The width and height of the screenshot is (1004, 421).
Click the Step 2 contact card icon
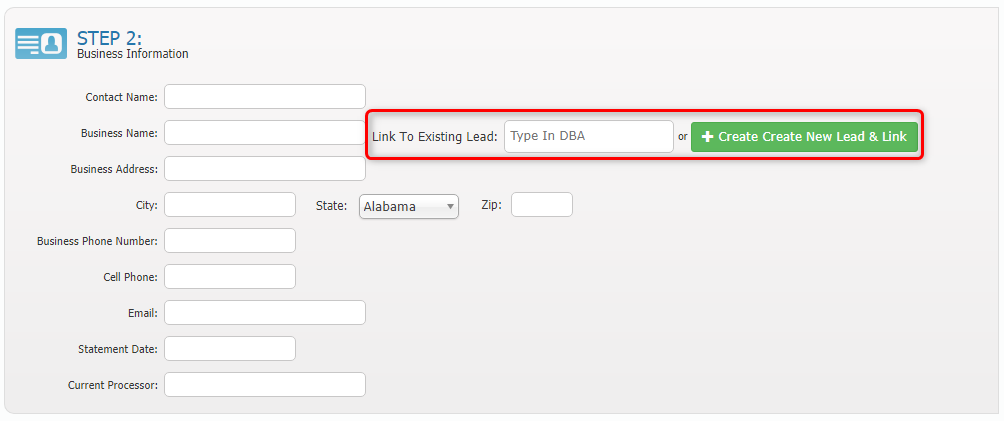pos(41,43)
